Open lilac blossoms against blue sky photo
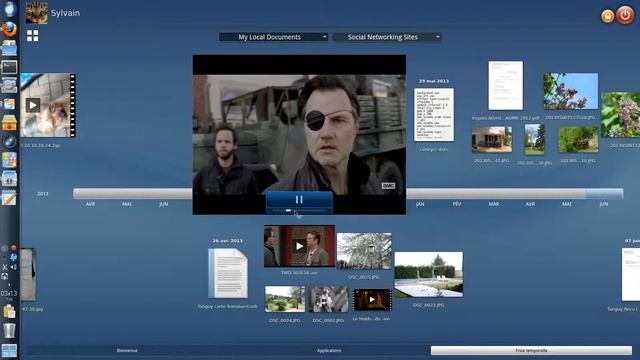This screenshot has width=640, height=360. click(x=571, y=91)
